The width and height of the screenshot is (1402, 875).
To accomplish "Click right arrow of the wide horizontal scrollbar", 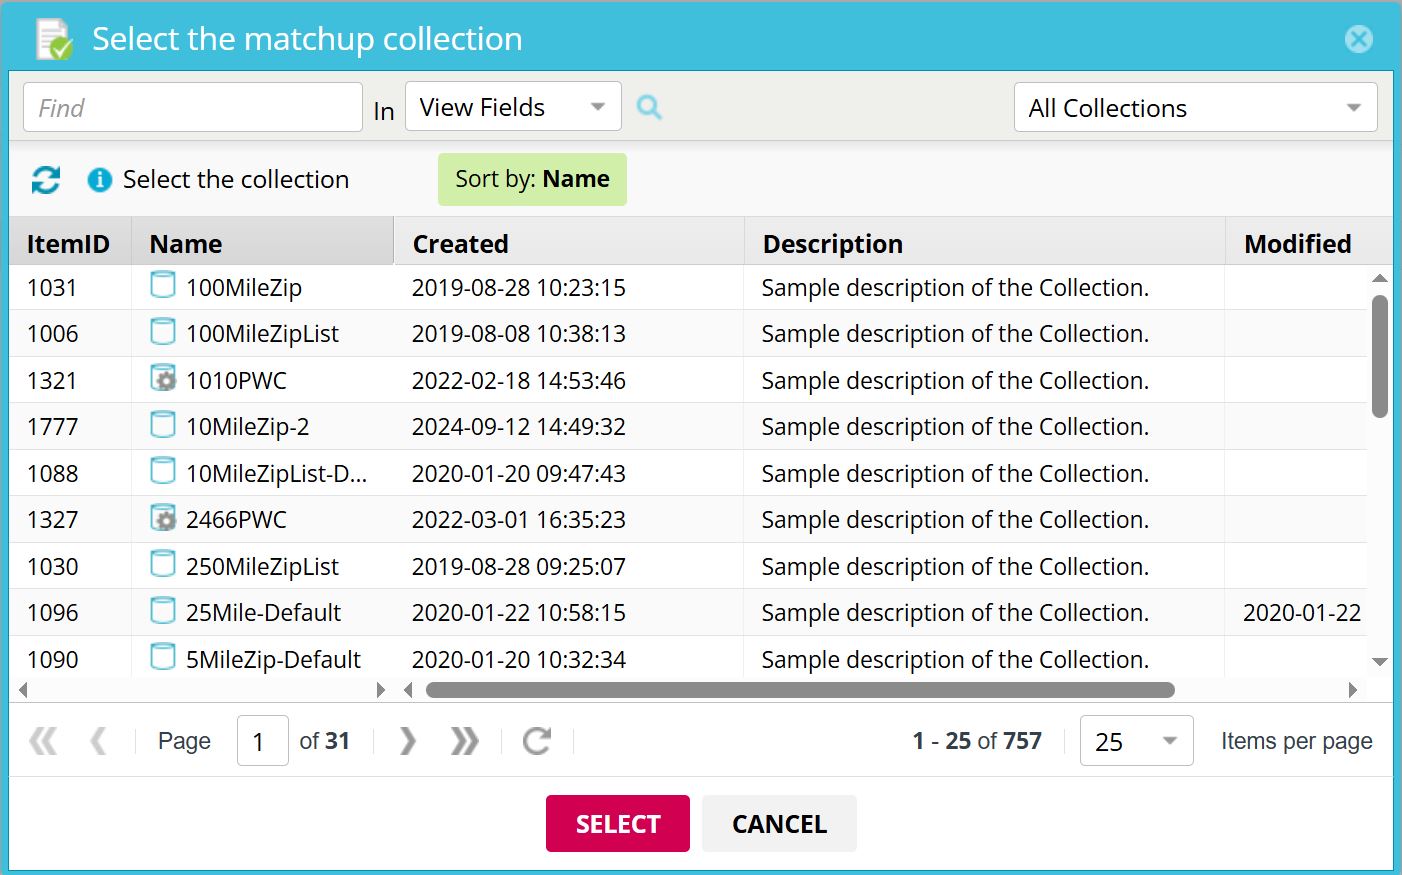I will tap(1353, 690).
